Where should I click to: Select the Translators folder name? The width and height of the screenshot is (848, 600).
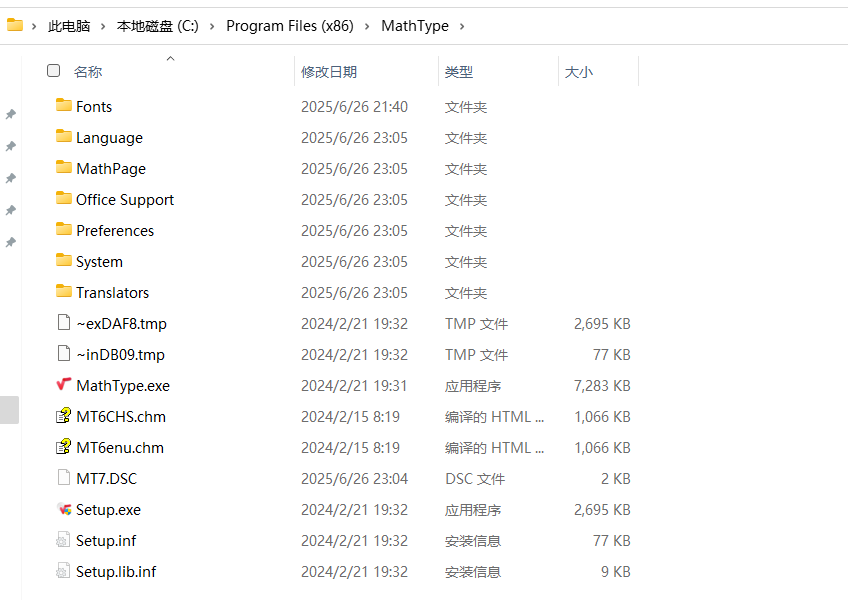tap(112, 293)
